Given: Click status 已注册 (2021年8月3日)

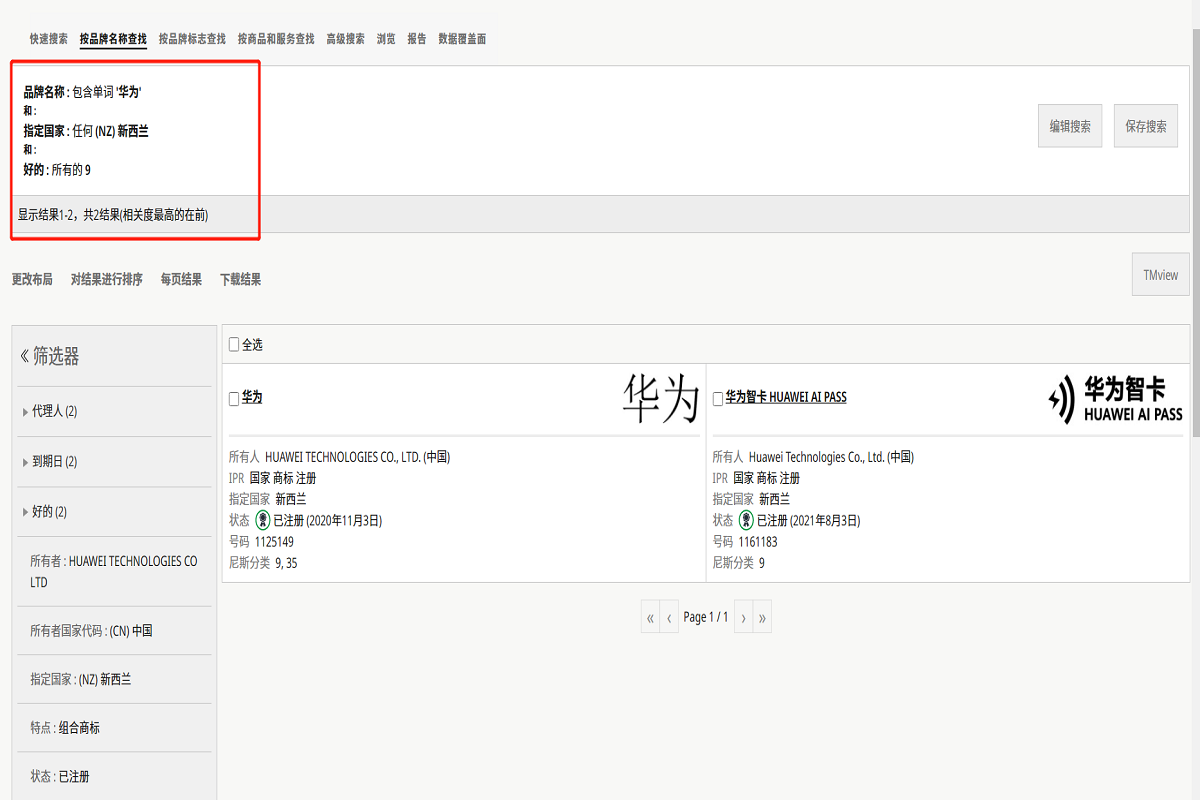Looking at the screenshot, I should 808,520.
